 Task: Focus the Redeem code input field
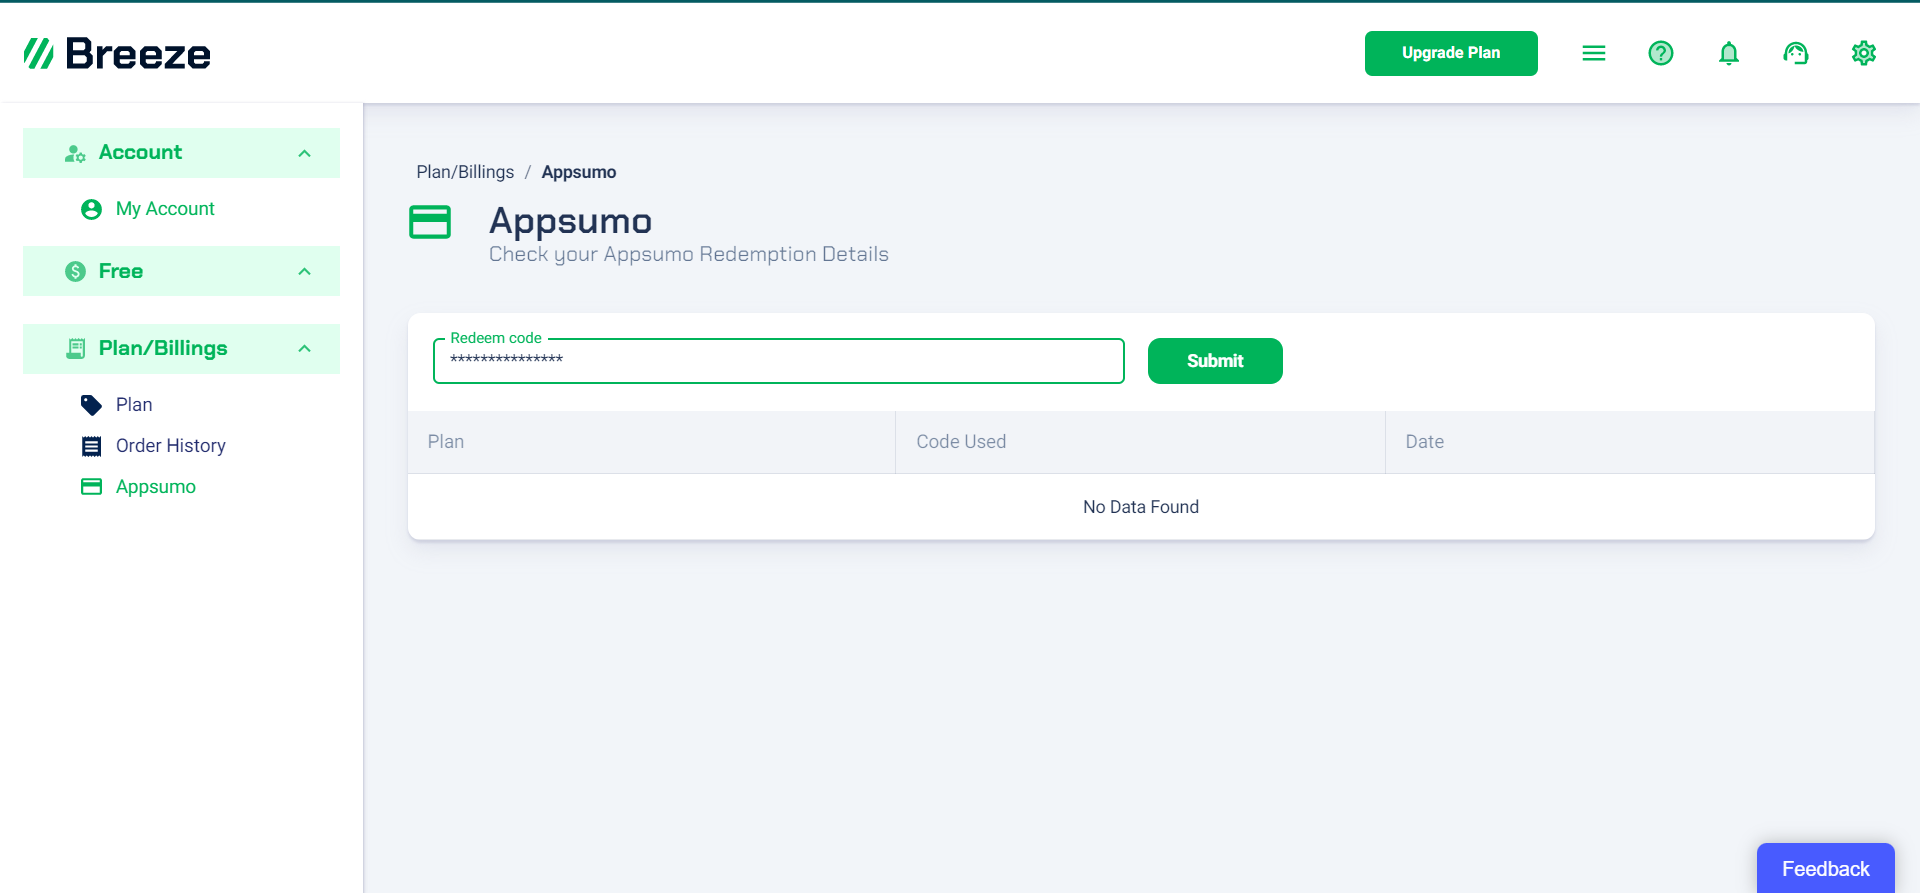coord(779,361)
